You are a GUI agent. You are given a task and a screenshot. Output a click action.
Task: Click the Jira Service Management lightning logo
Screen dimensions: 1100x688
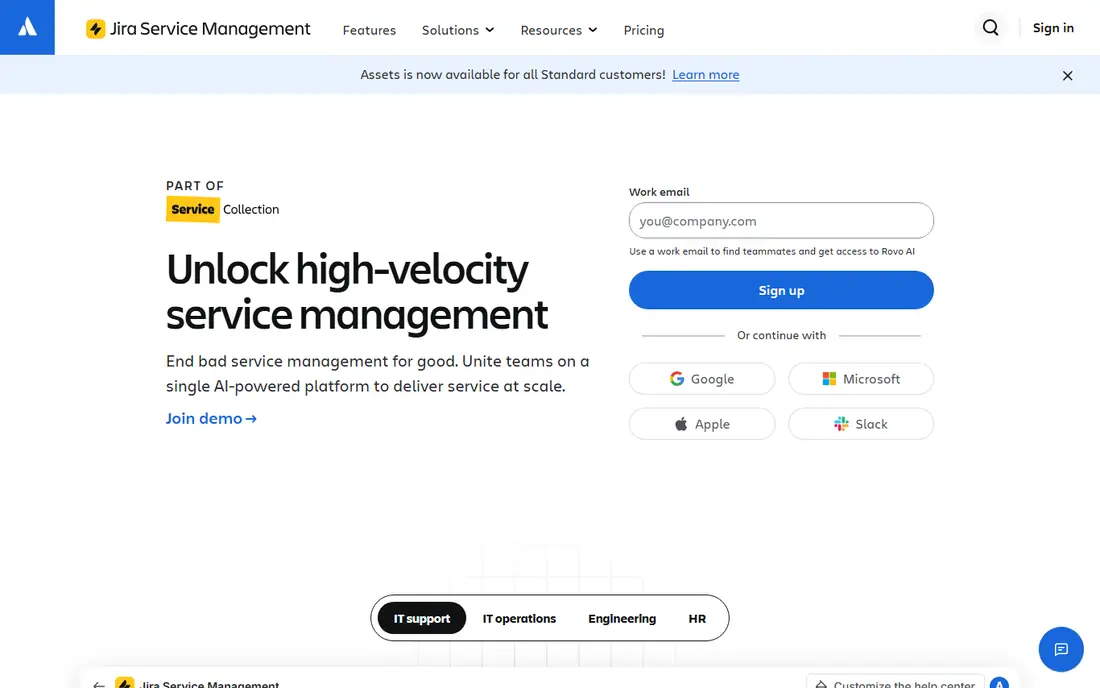point(95,29)
